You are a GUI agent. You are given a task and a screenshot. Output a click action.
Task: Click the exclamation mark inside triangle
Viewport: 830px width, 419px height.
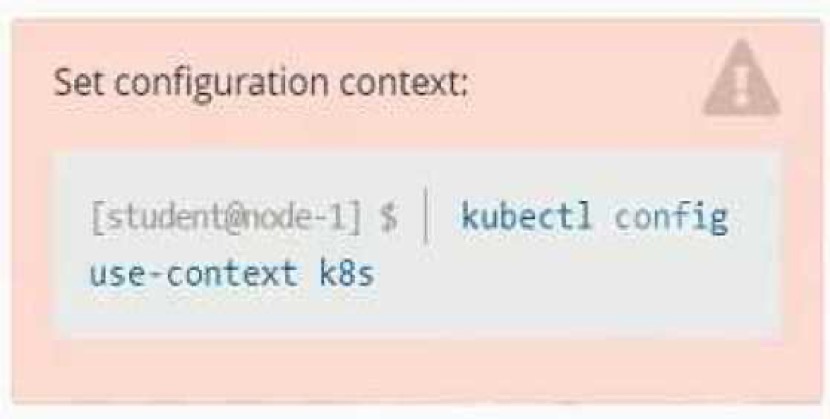pyautogui.click(x=742, y=85)
